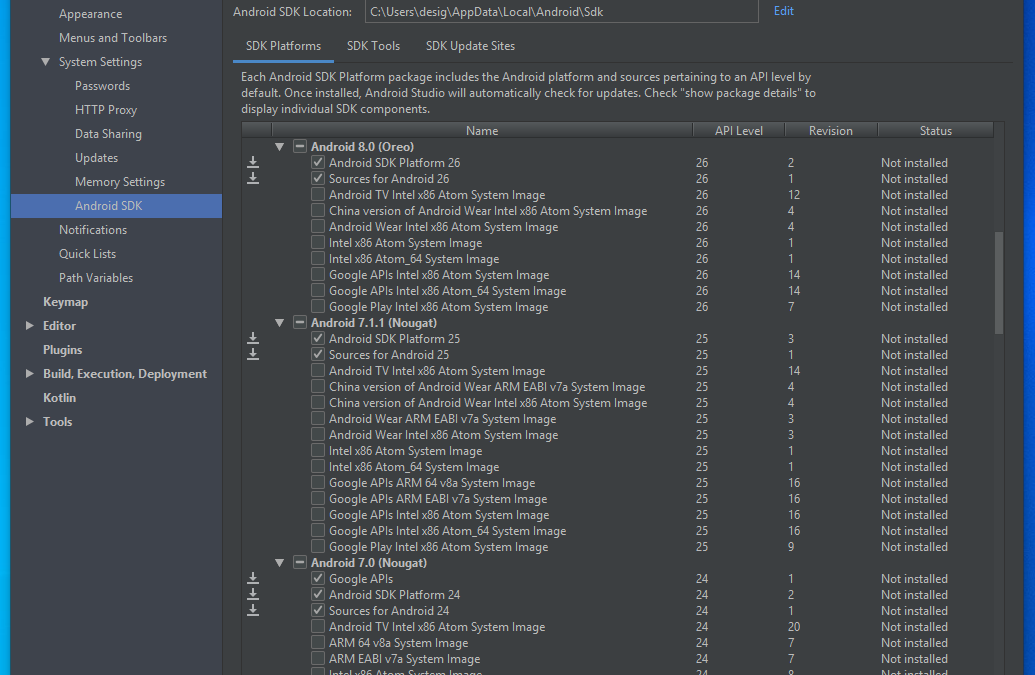Image resolution: width=1035 pixels, height=675 pixels.
Task: Uncheck Android SDK Platform 25
Action: coord(318,338)
